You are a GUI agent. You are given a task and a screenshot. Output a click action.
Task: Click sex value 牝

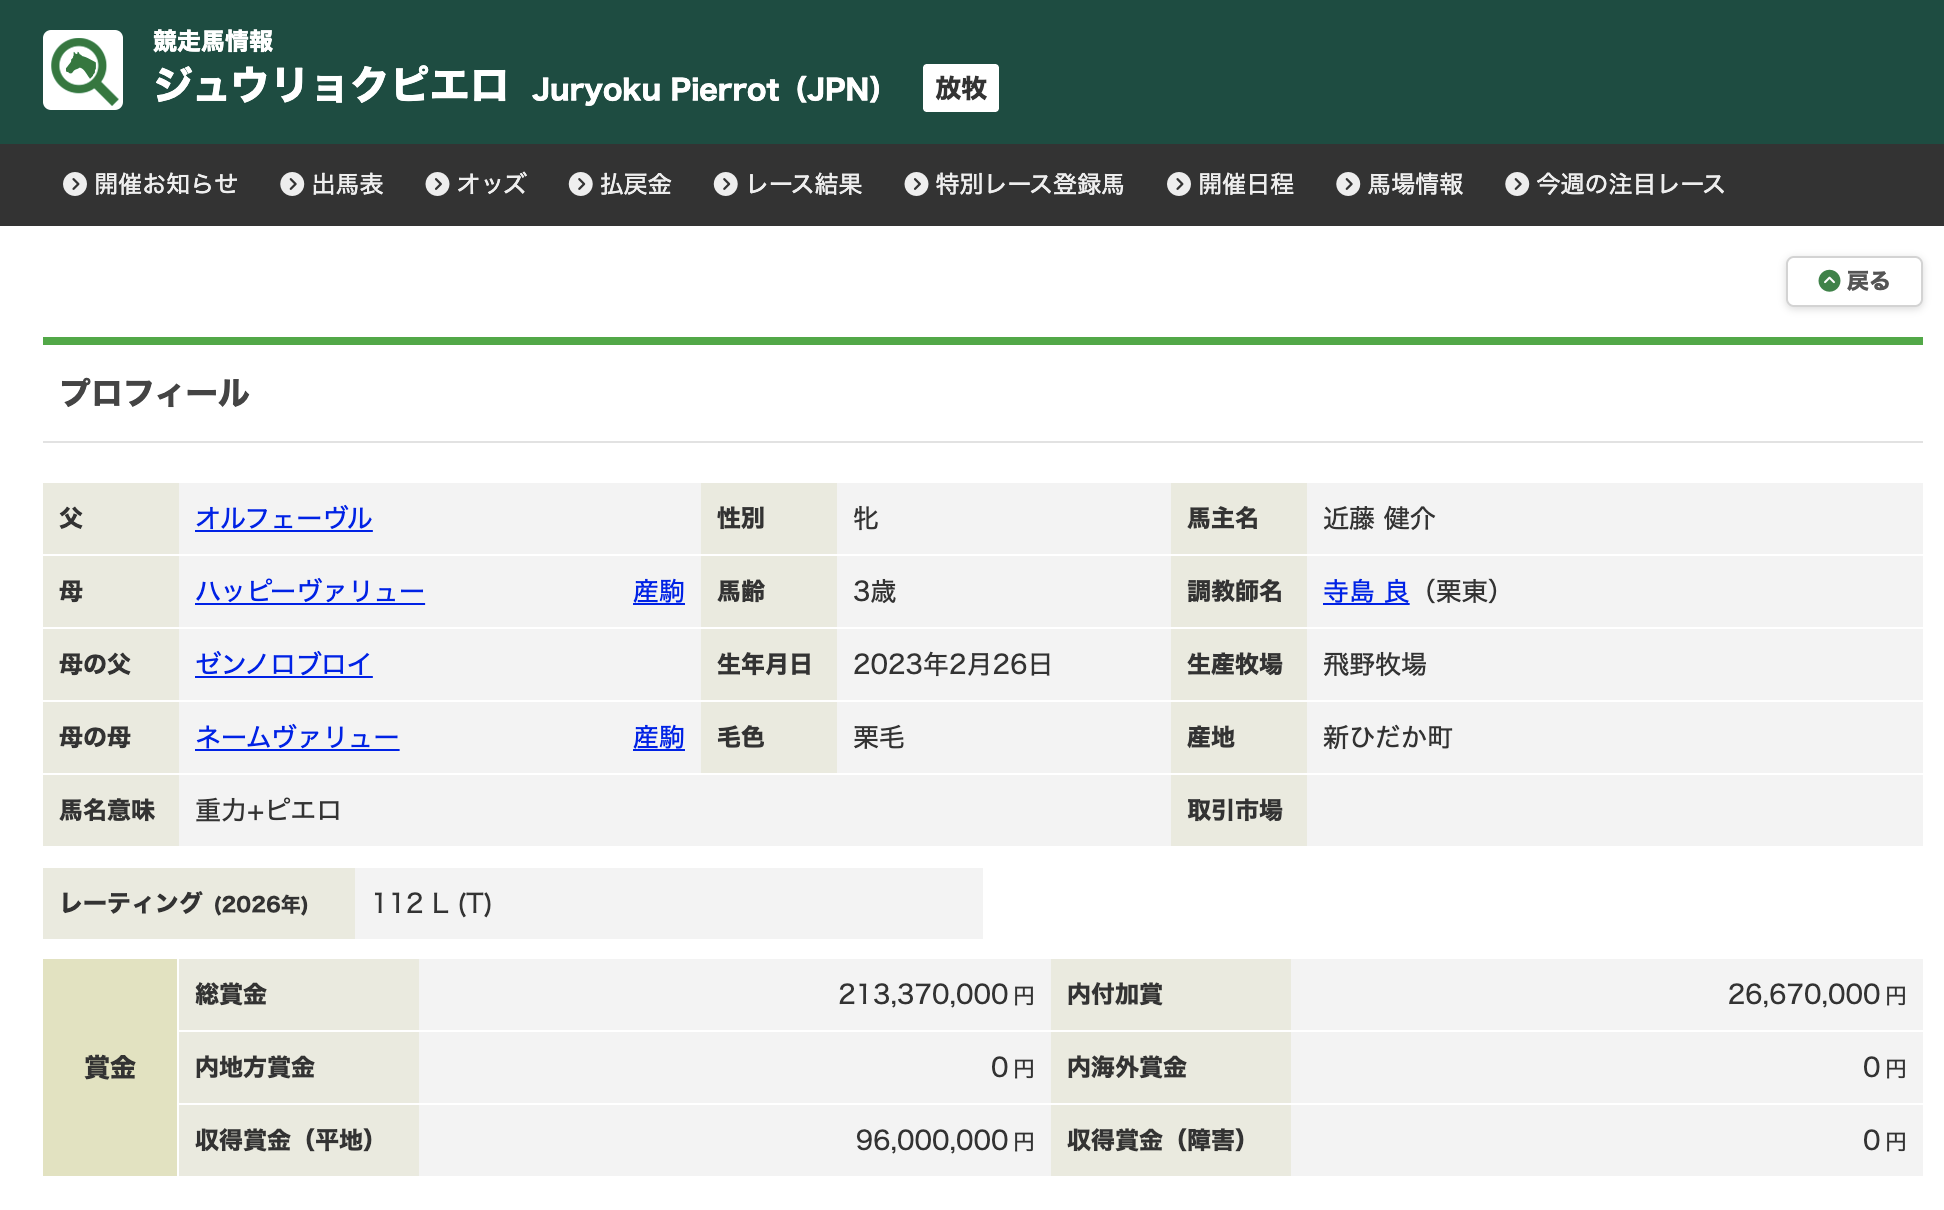(866, 518)
